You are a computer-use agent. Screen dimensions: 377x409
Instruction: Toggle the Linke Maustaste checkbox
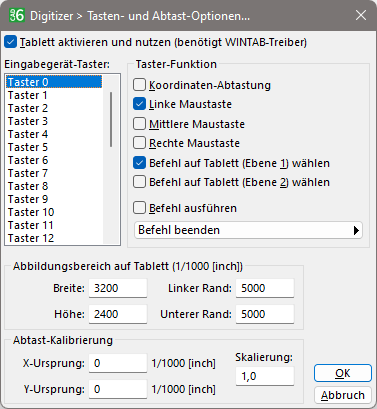[139, 104]
